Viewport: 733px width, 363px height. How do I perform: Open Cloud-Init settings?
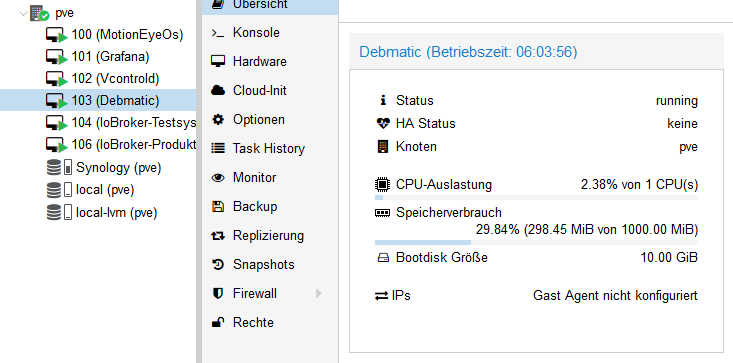pyautogui.click(x=270, y=91)
